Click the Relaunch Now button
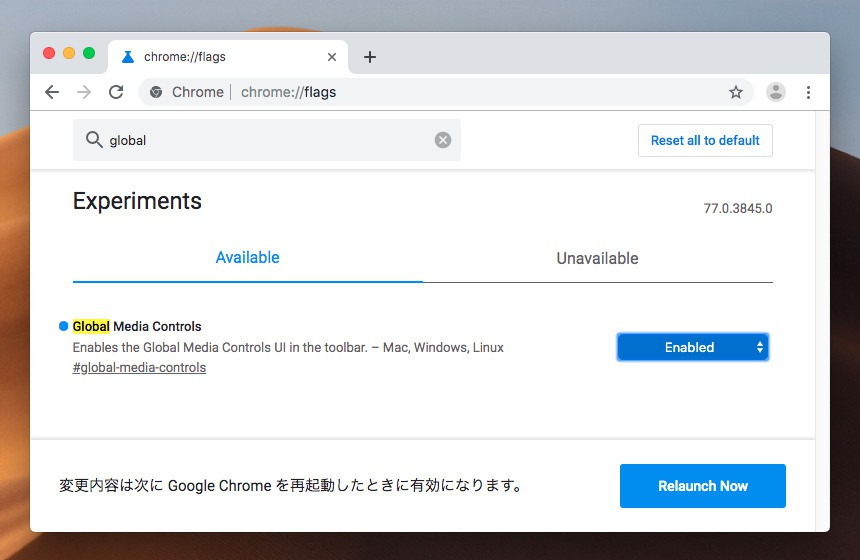This screenshot has width=860, height=560. coord(702,486)
